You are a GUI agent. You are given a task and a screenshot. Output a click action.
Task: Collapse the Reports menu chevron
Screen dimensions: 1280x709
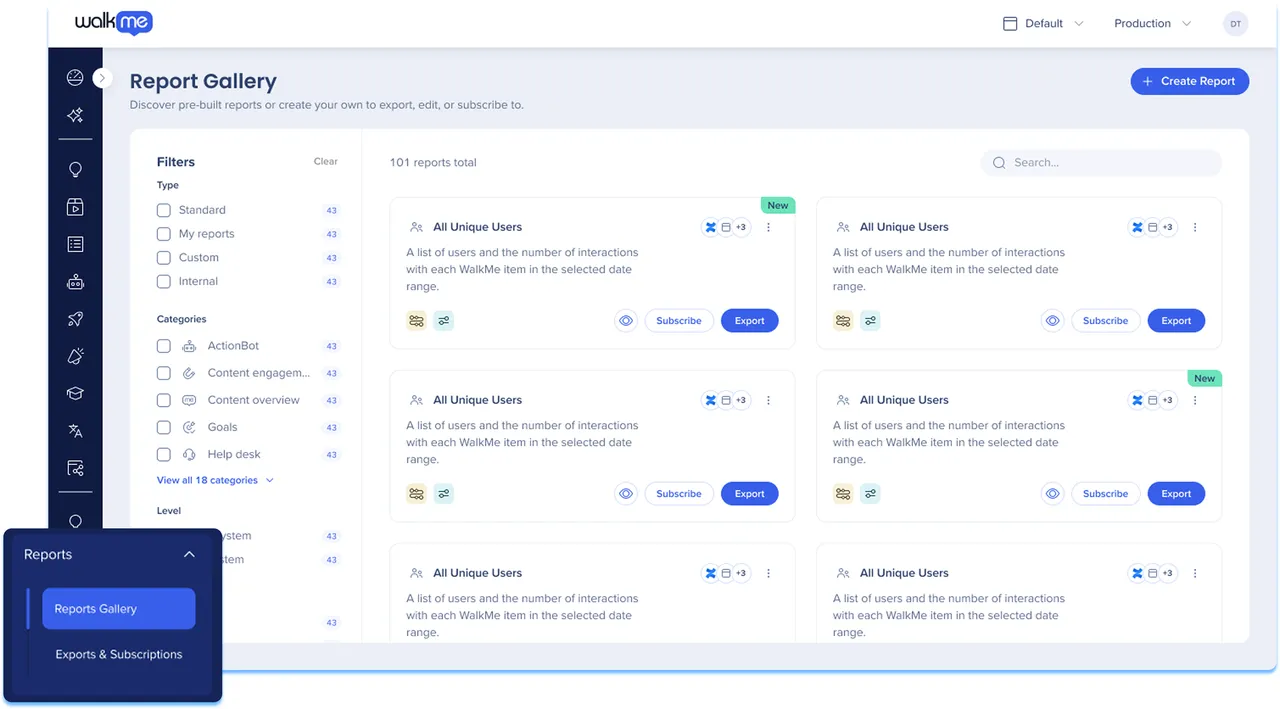(189, 554)
